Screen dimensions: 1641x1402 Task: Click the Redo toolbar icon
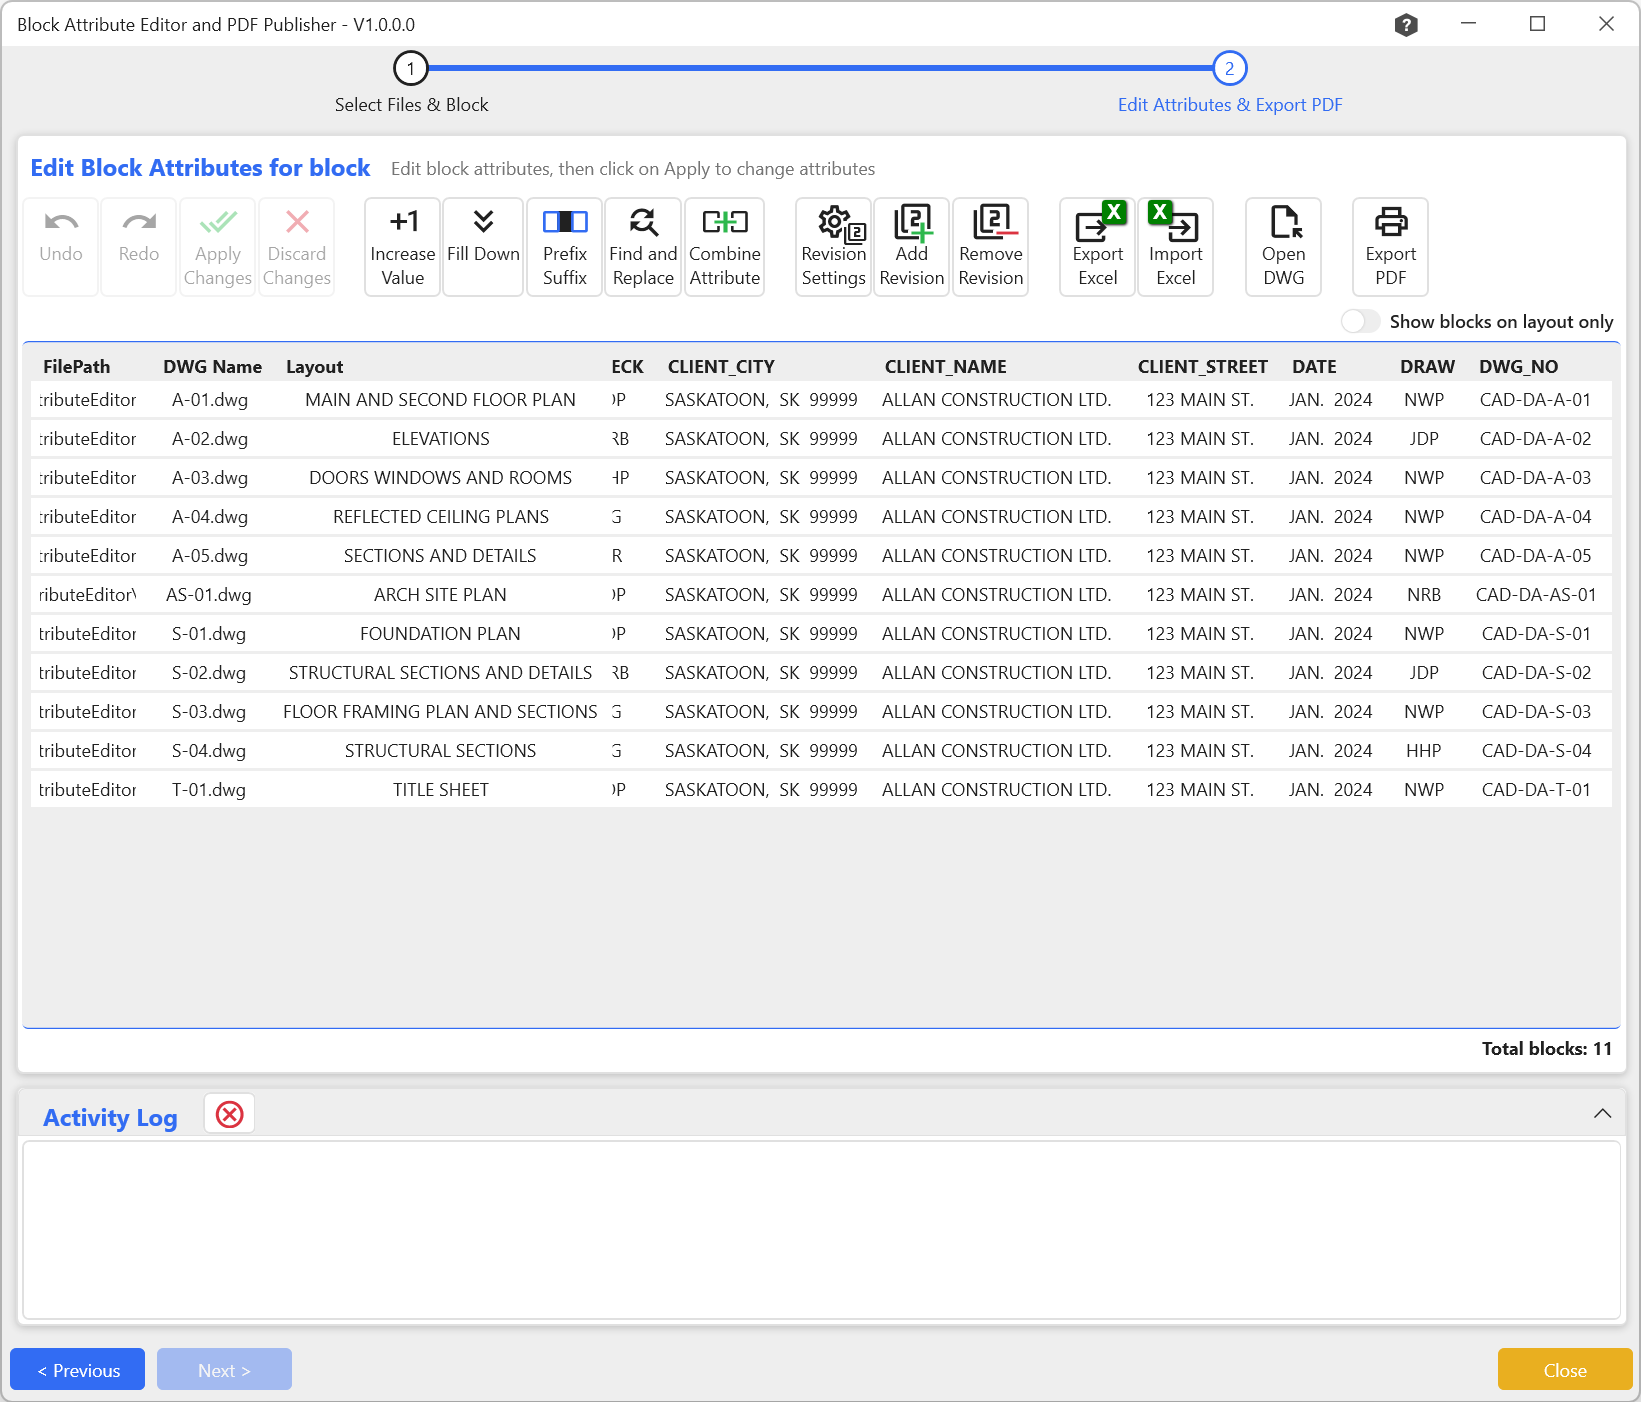pos(139,247)
